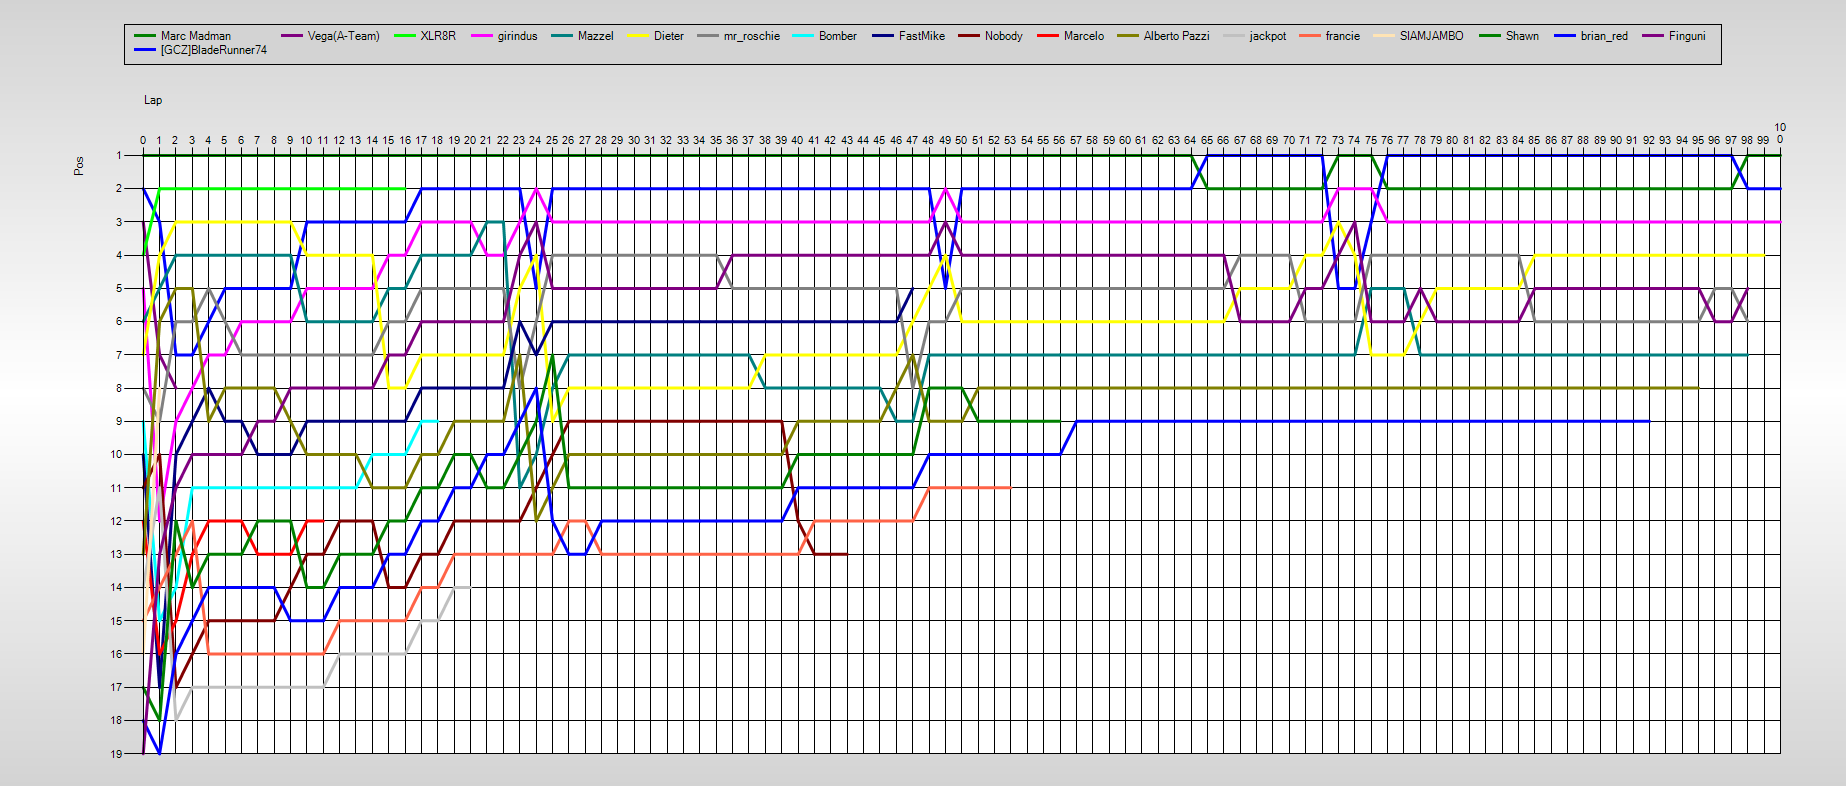Select position 10 on the left axis
Viewport: 1846px width, 786px height.
pyautogui.click(x=116, y=455)
